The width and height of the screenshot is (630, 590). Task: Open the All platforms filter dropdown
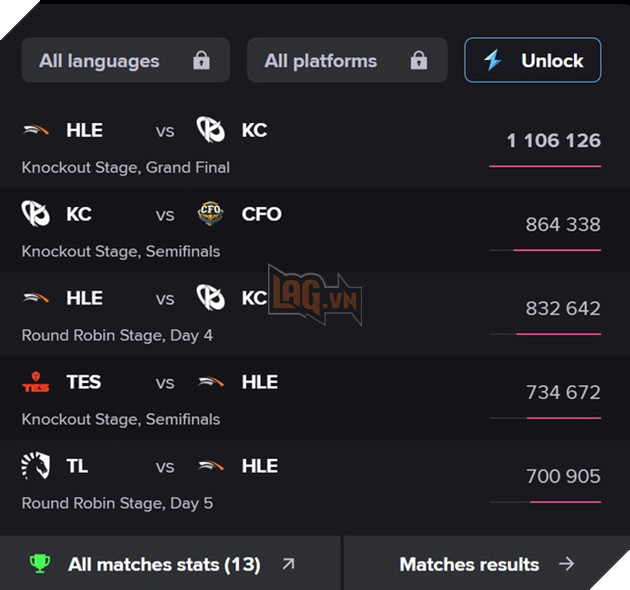point(346,61)
